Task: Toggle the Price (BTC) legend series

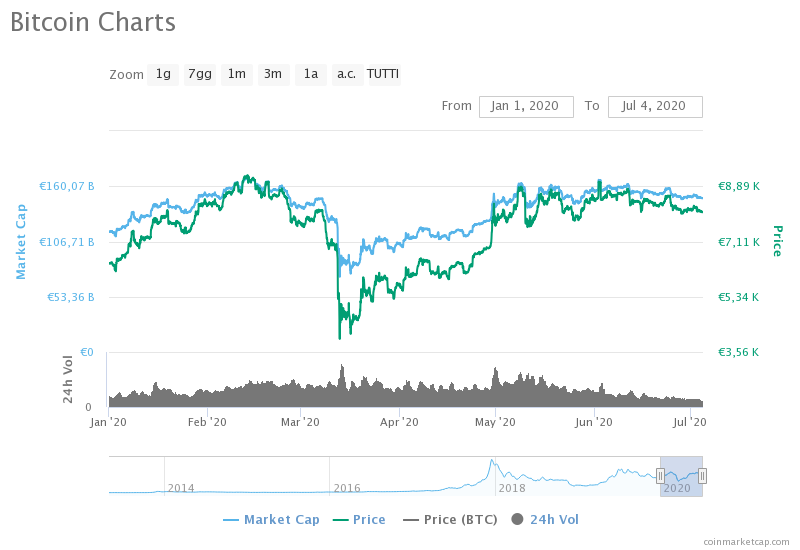Action: pyautogui.click(x=450, y=520)
